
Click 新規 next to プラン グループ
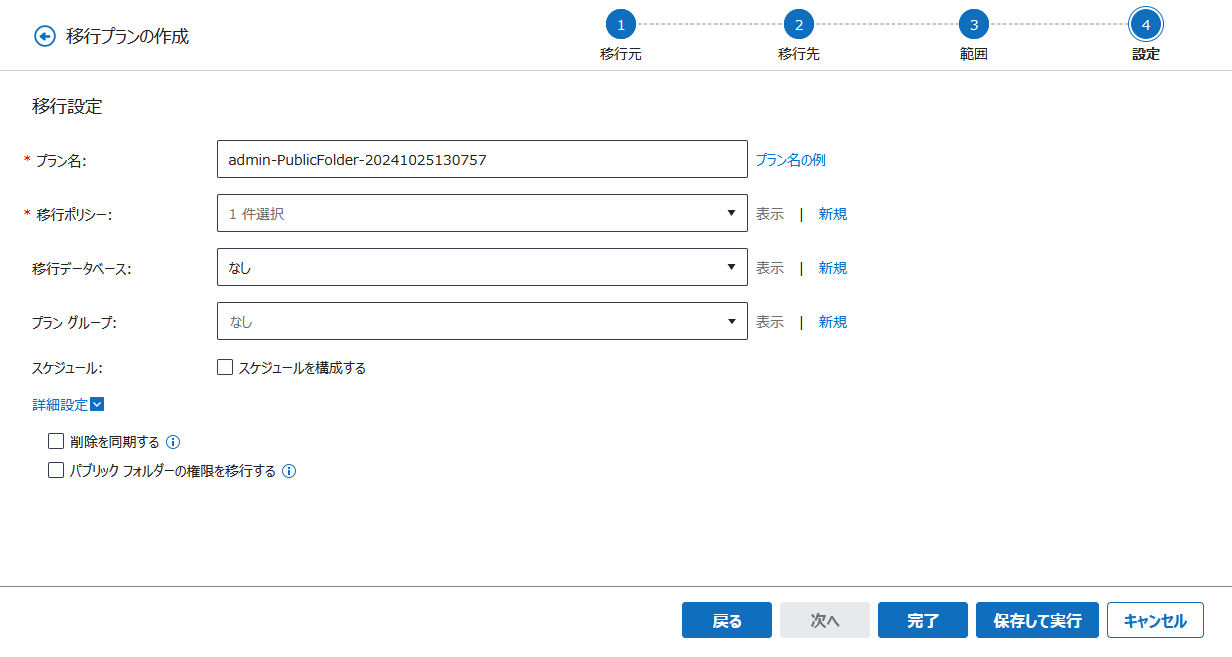(833, 322)
